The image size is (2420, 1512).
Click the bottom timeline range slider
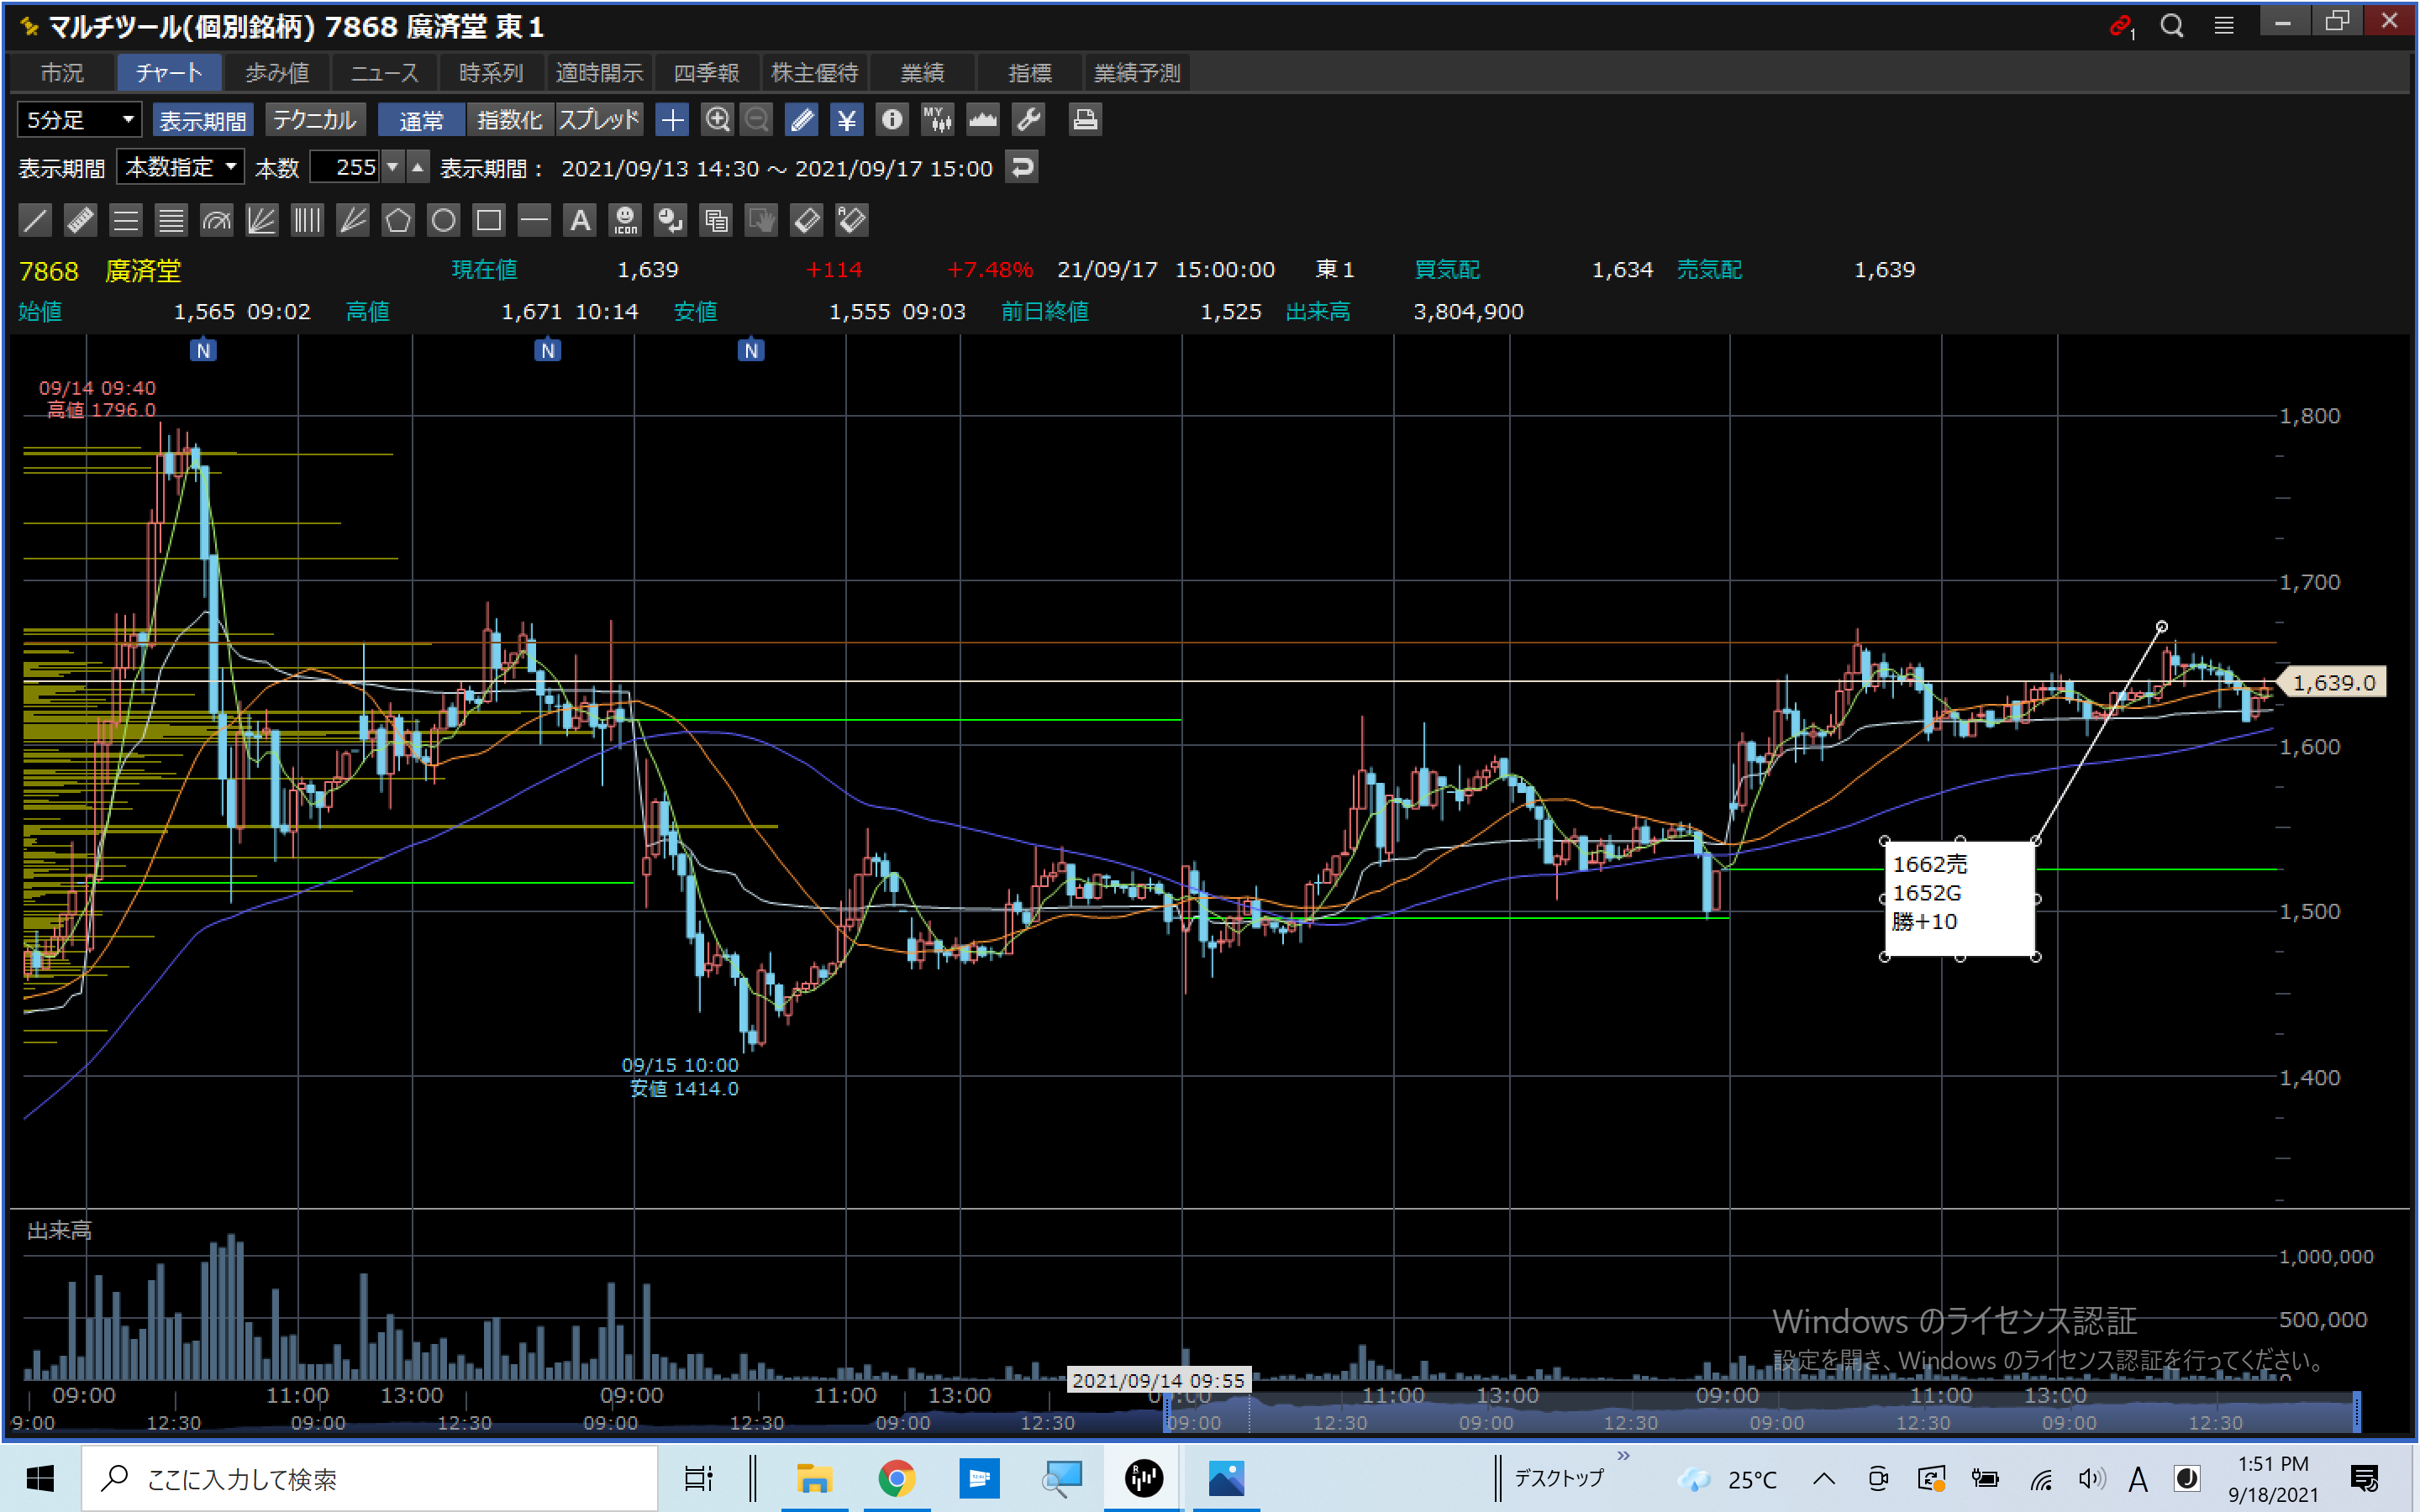[1760, 1412]
